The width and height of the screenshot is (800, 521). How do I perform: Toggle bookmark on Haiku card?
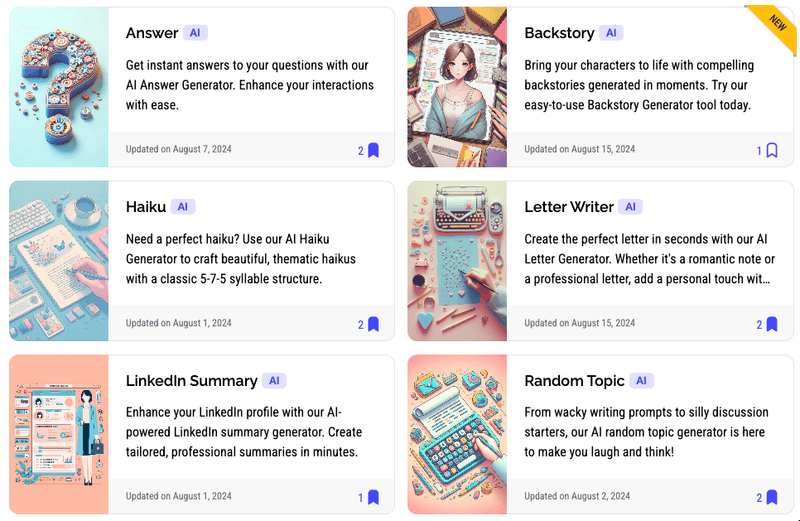click(x=373, y=325)
